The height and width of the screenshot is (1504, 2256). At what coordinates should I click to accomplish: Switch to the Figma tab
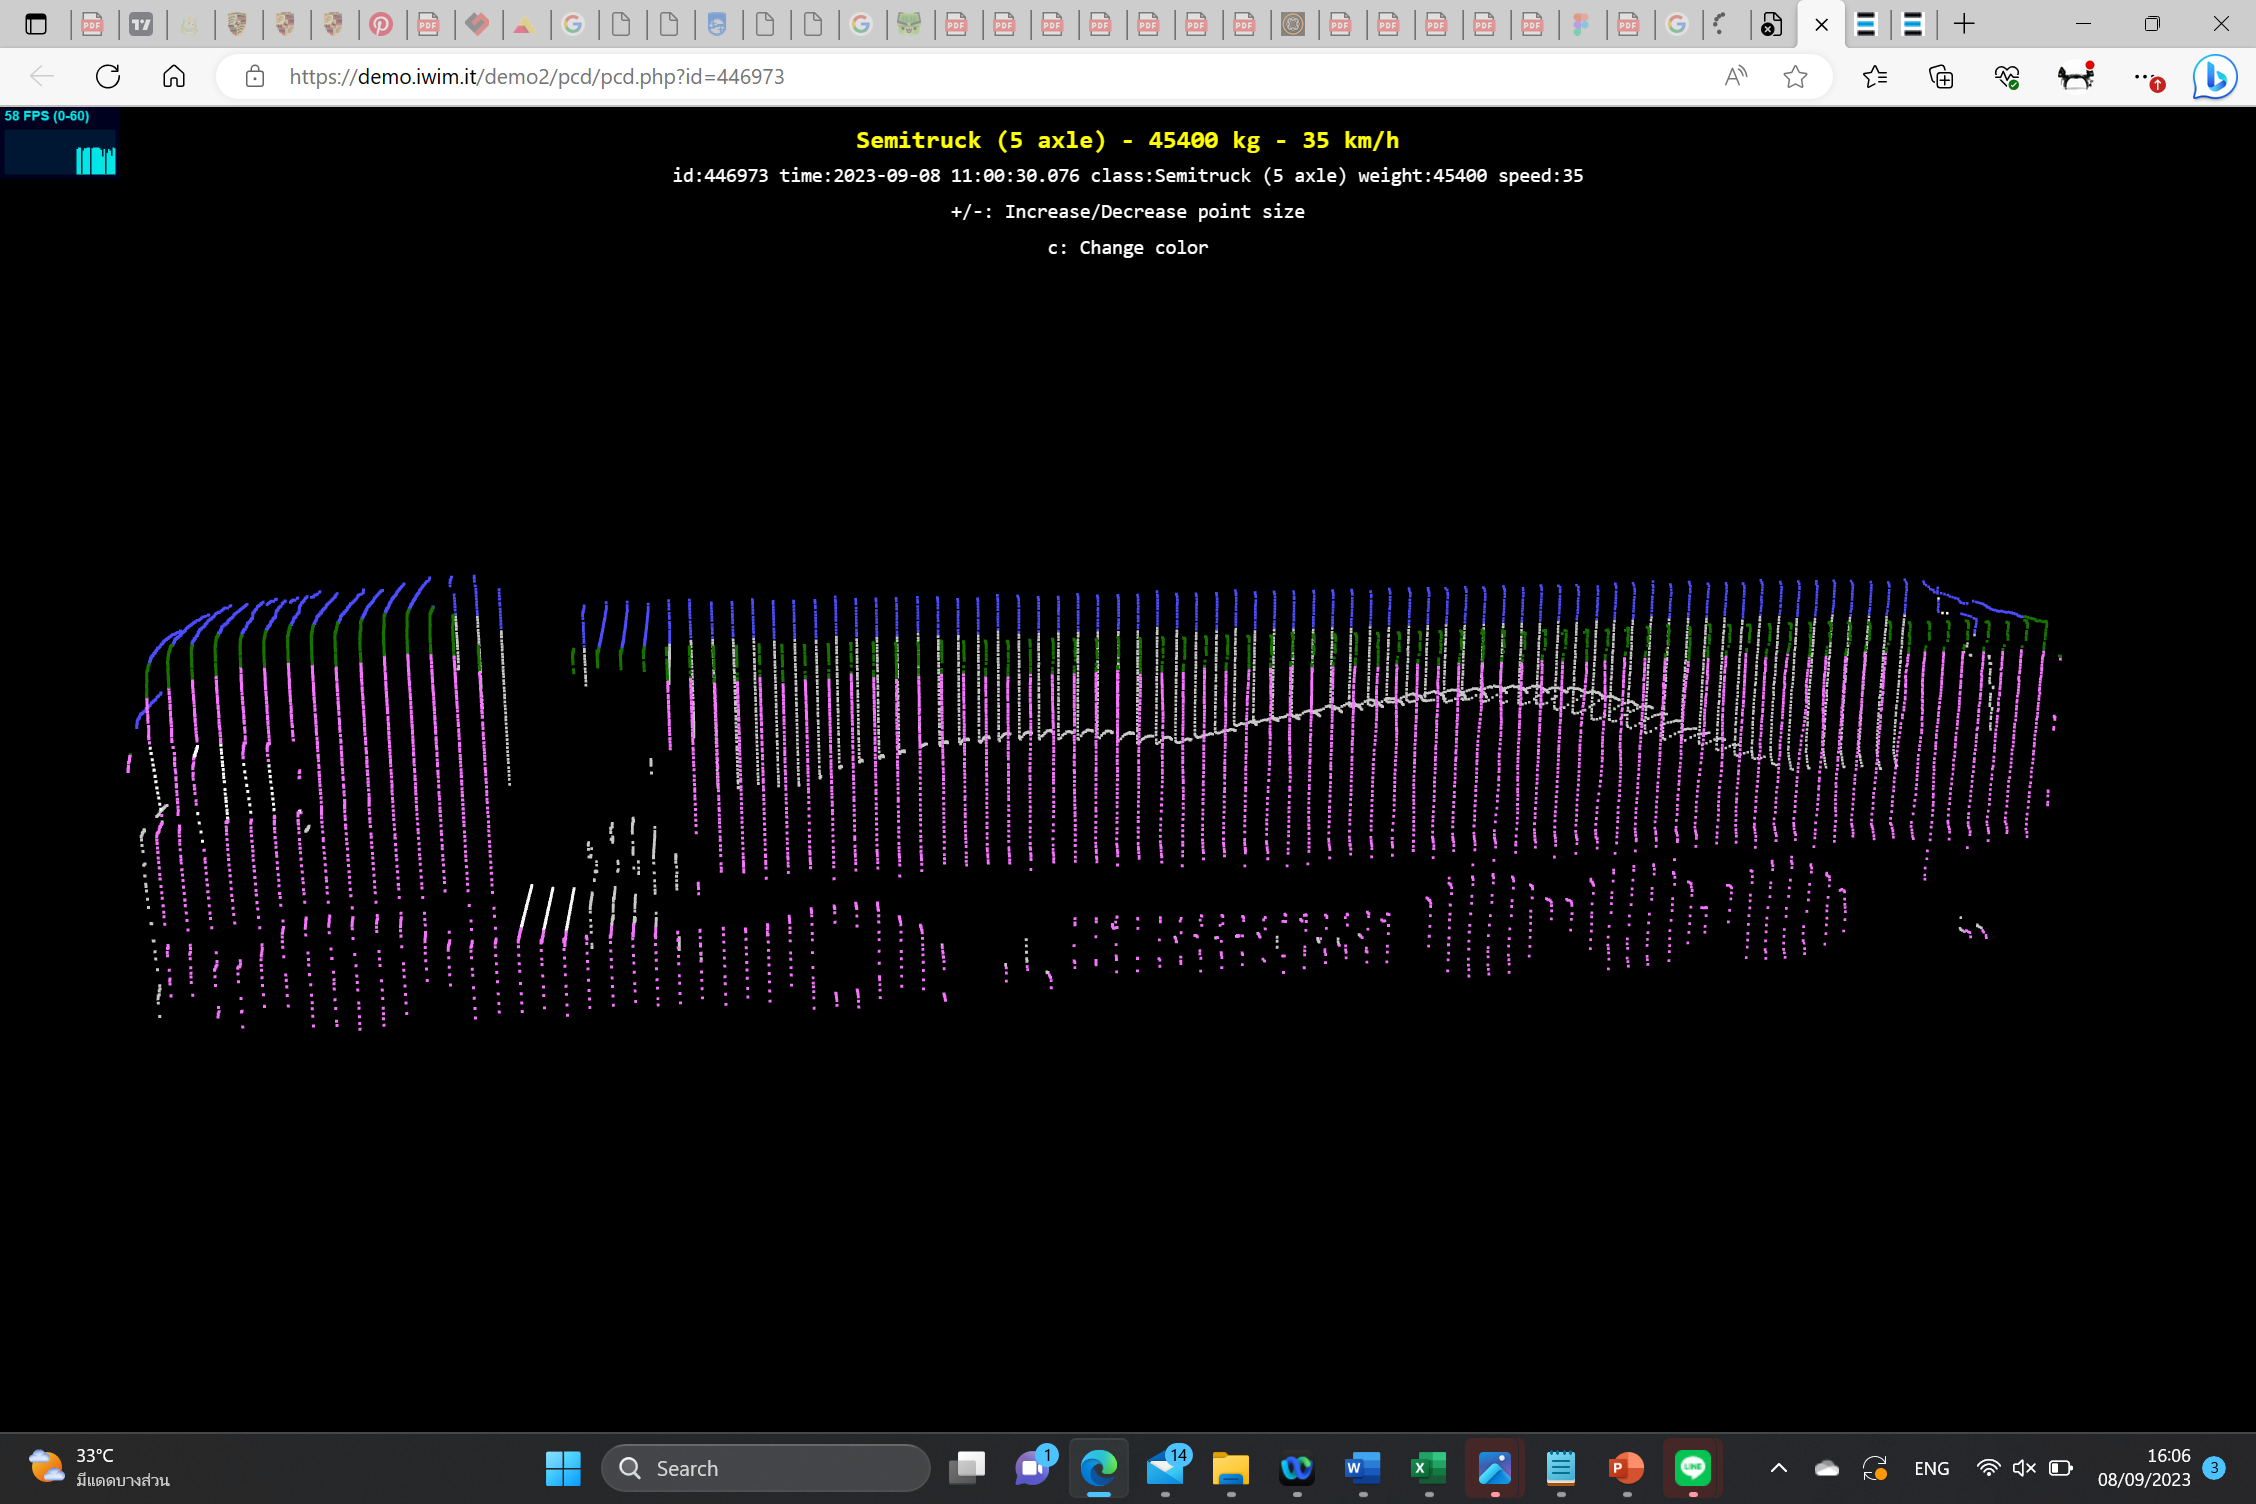click(x=1581, y=24)
